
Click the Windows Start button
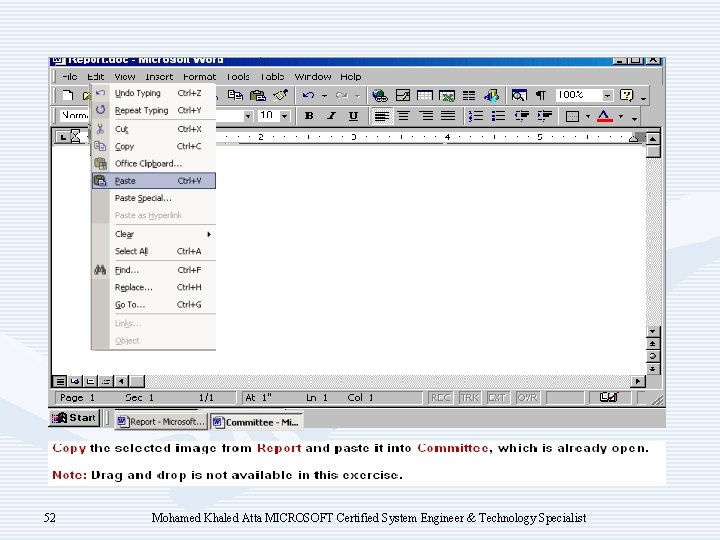click(74, 418)
